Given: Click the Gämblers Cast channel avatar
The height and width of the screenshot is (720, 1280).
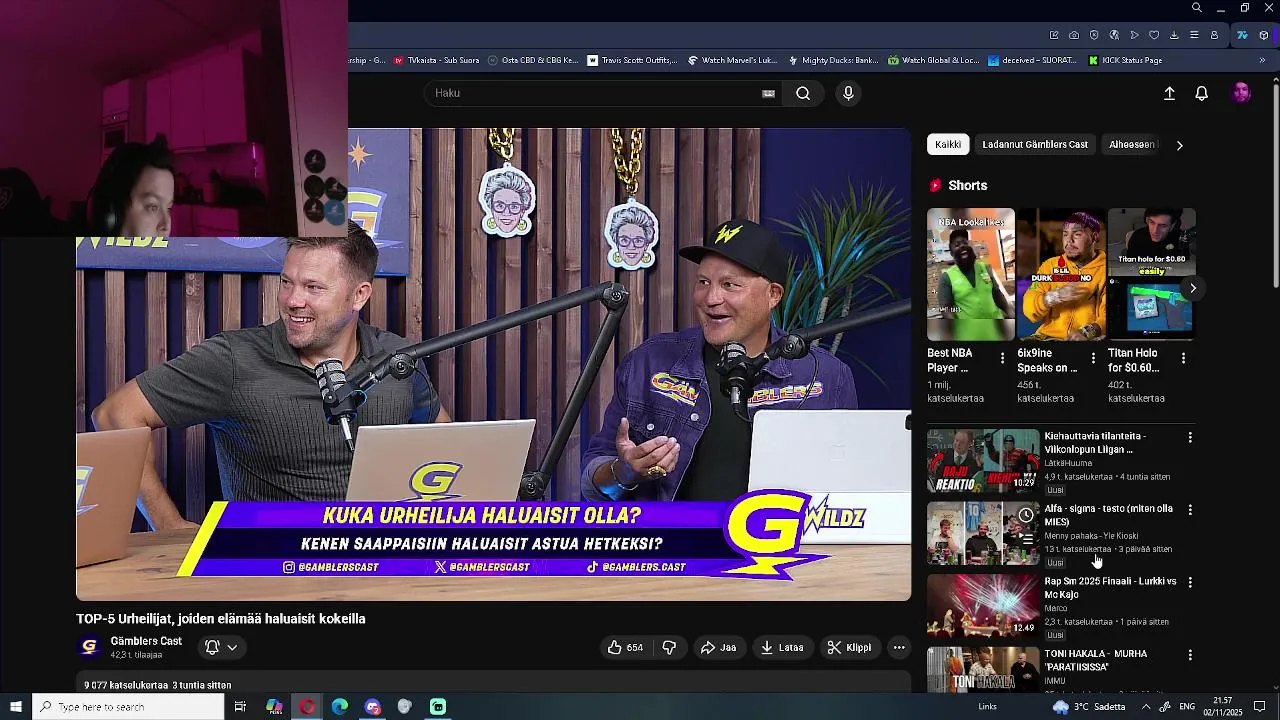Looking at the screenshot, I should [x=89, y=647].
